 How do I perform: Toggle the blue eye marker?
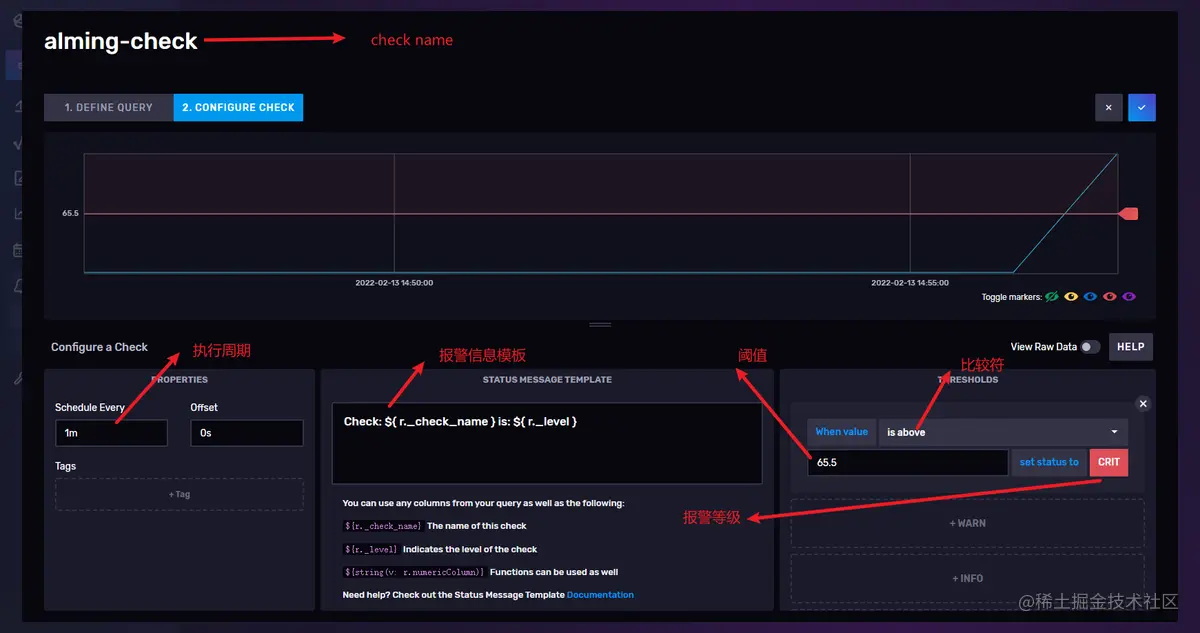click(1090, 297)
